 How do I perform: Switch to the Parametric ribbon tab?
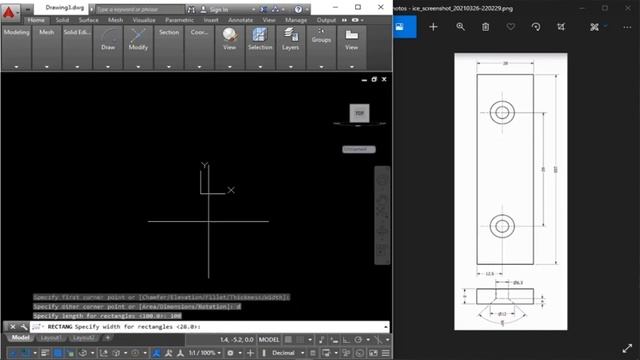click(179, 20)
